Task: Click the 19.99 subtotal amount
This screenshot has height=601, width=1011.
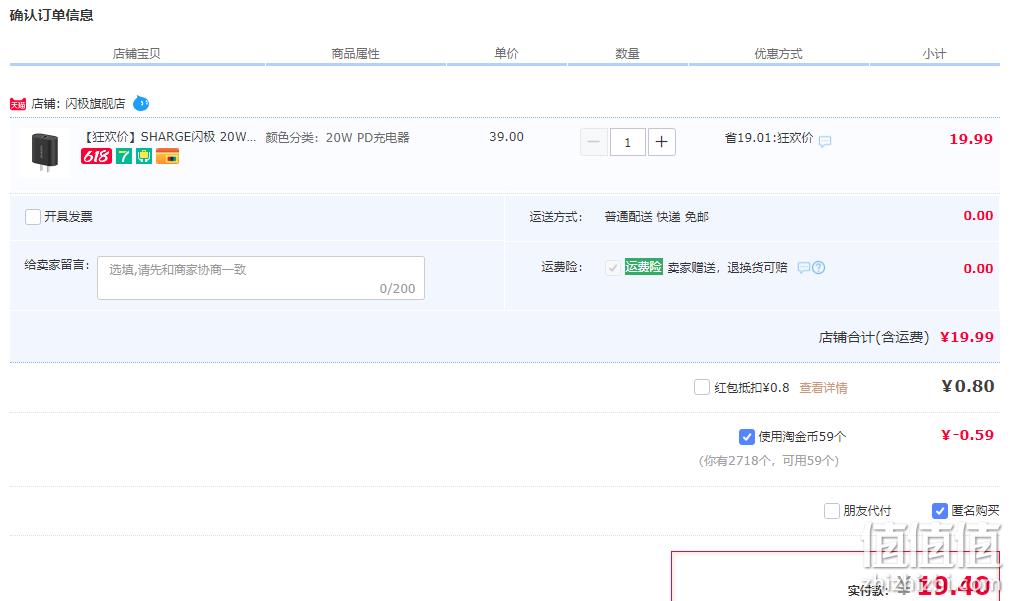Action: point(971,139)
